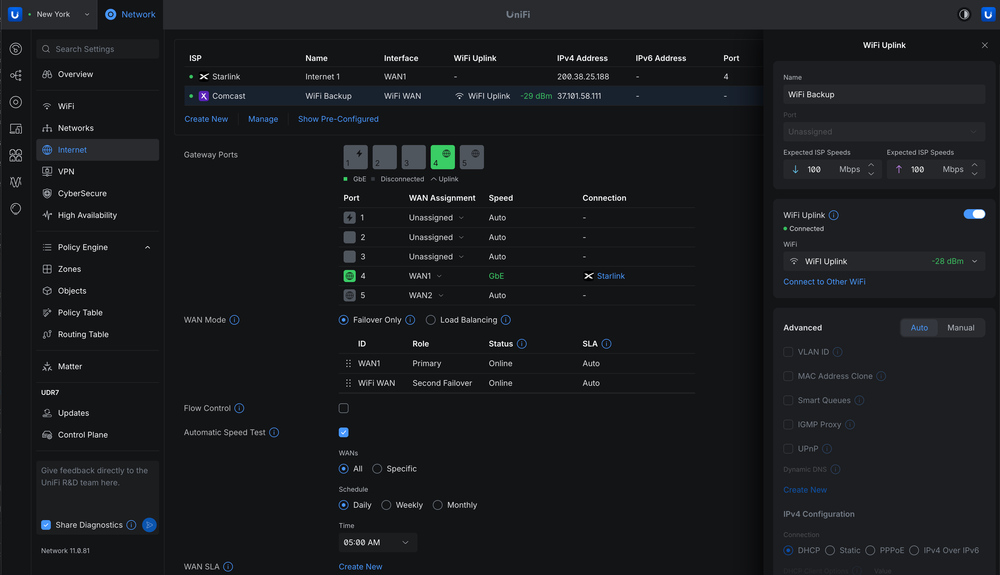Increase the upload expected ISP speed stepper
Image resolution: width=1000 pixels, height=575 pixels.
(974, 166)
